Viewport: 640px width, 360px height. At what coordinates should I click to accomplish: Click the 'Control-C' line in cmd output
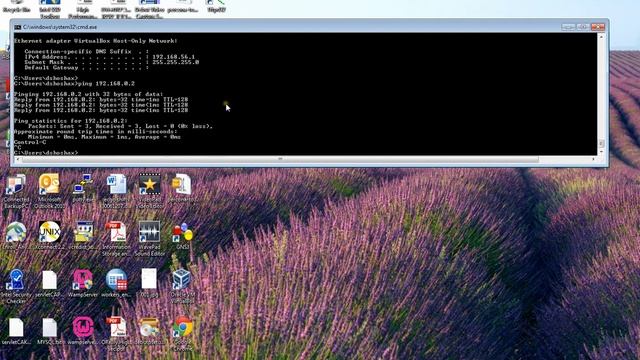point(30,142)
